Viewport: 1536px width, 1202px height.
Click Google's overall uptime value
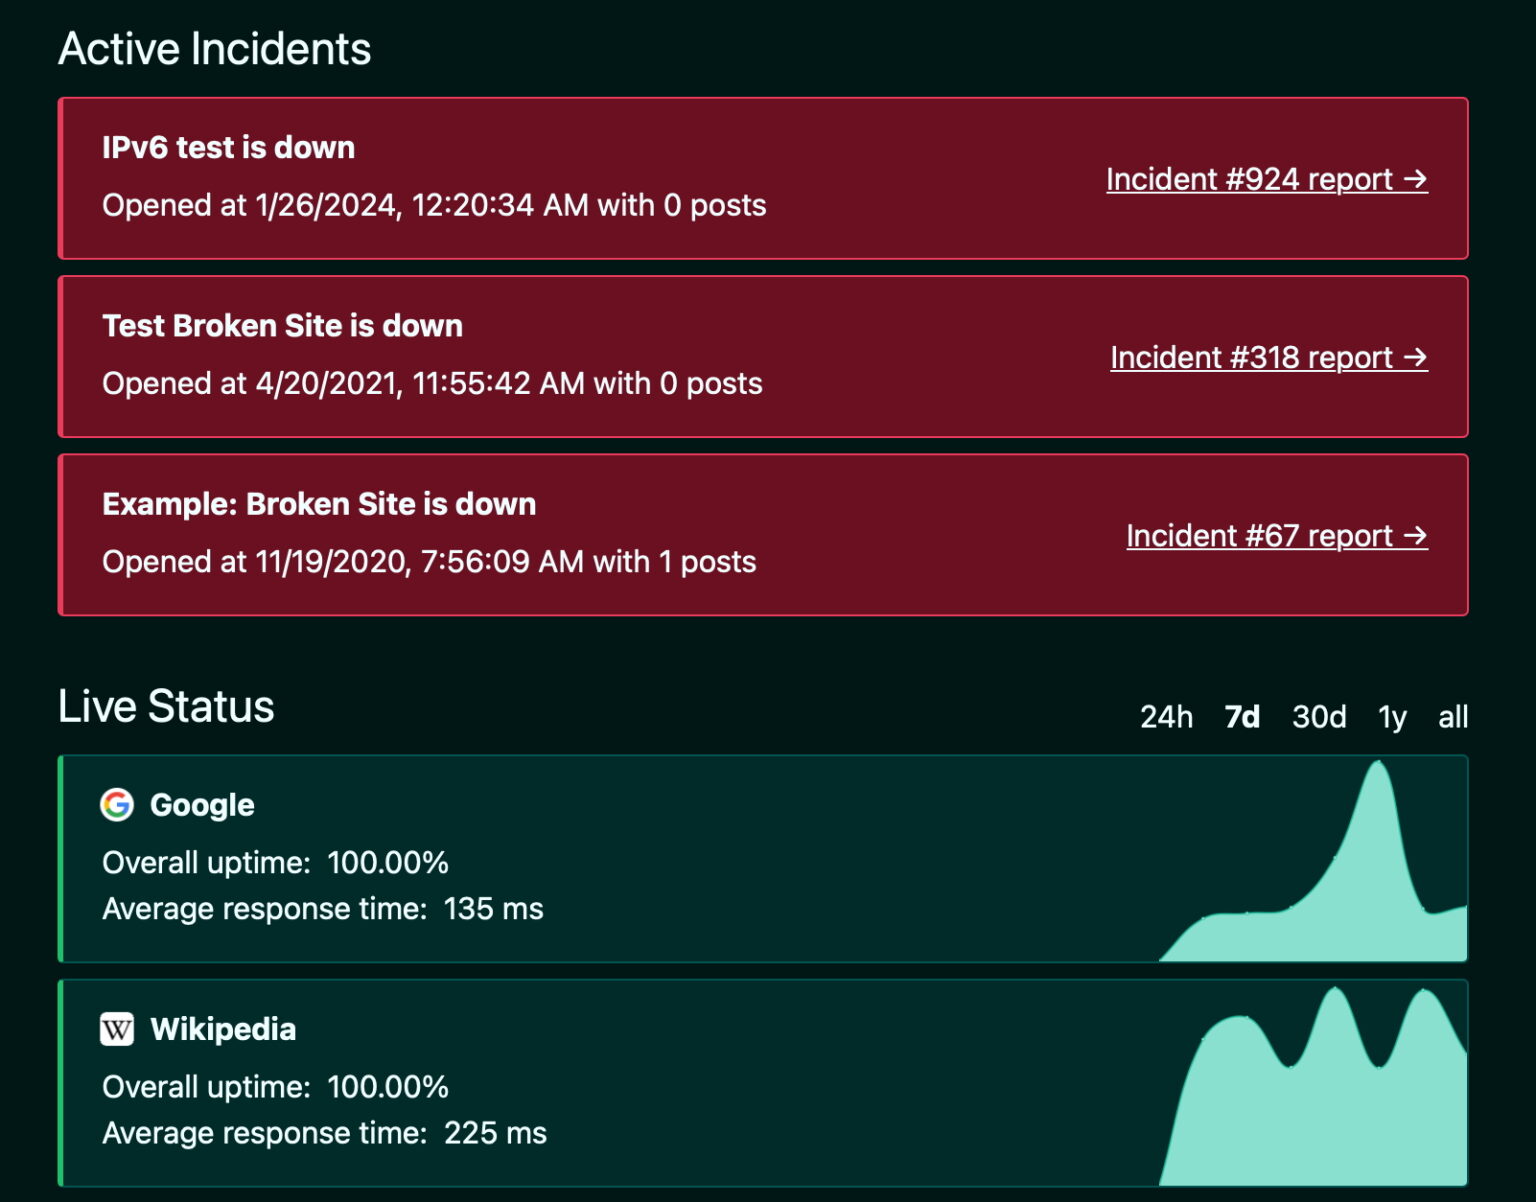point(388,863)
